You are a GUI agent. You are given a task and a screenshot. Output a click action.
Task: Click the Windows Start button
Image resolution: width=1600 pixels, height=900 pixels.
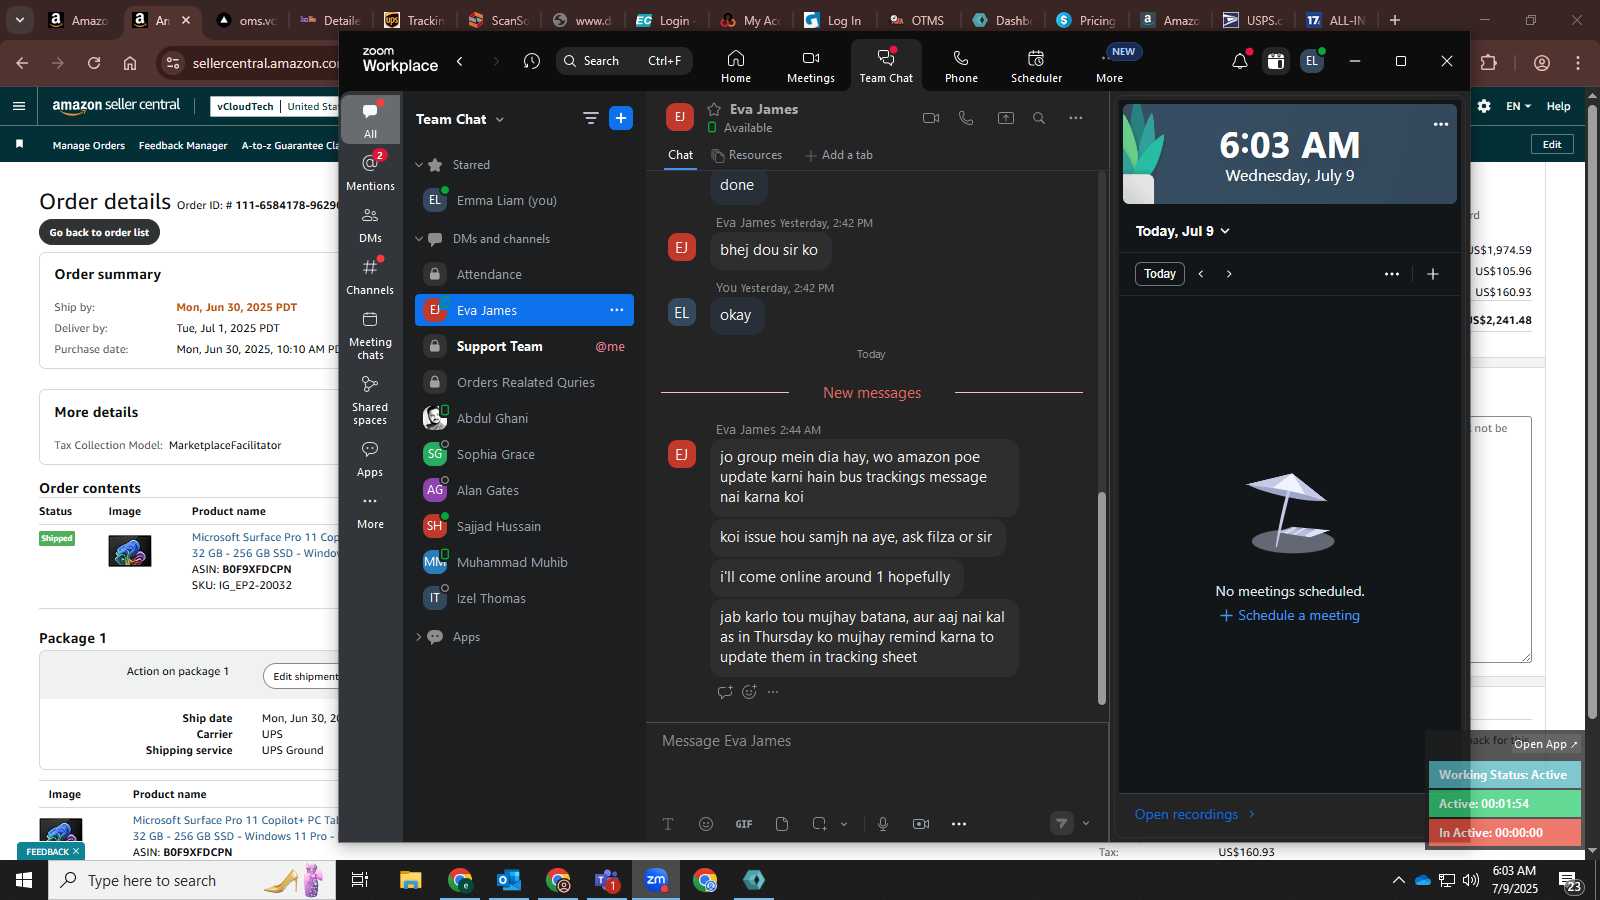tap(24, 880)
